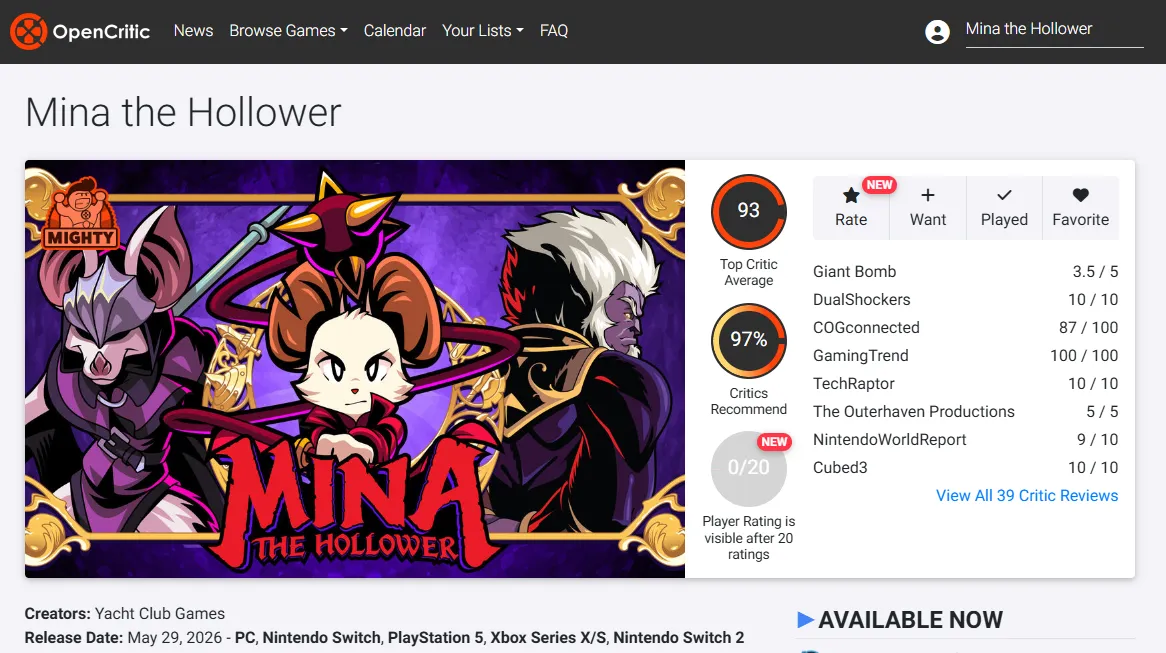Open the DualShockers review
The image size is (1166, 653).
click(x=861, y=300)
